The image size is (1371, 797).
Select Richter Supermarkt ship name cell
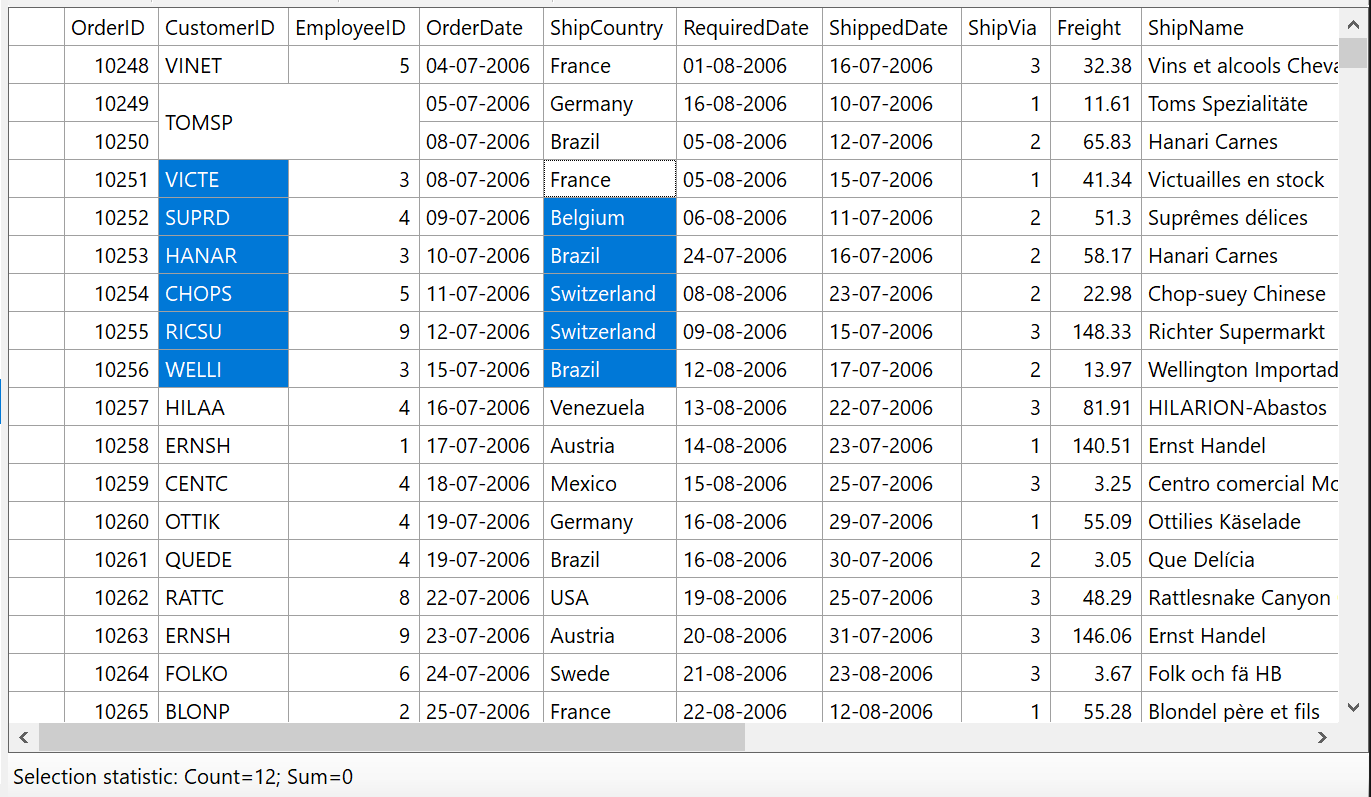coord(1240,332)
